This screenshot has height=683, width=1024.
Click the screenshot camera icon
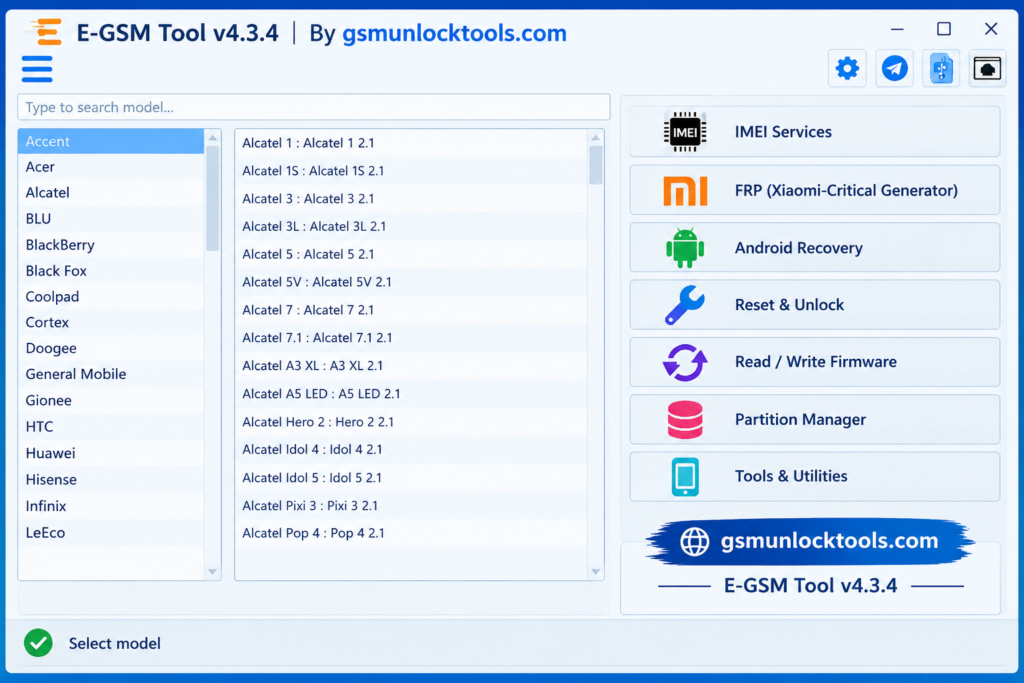tap(987, 68)
